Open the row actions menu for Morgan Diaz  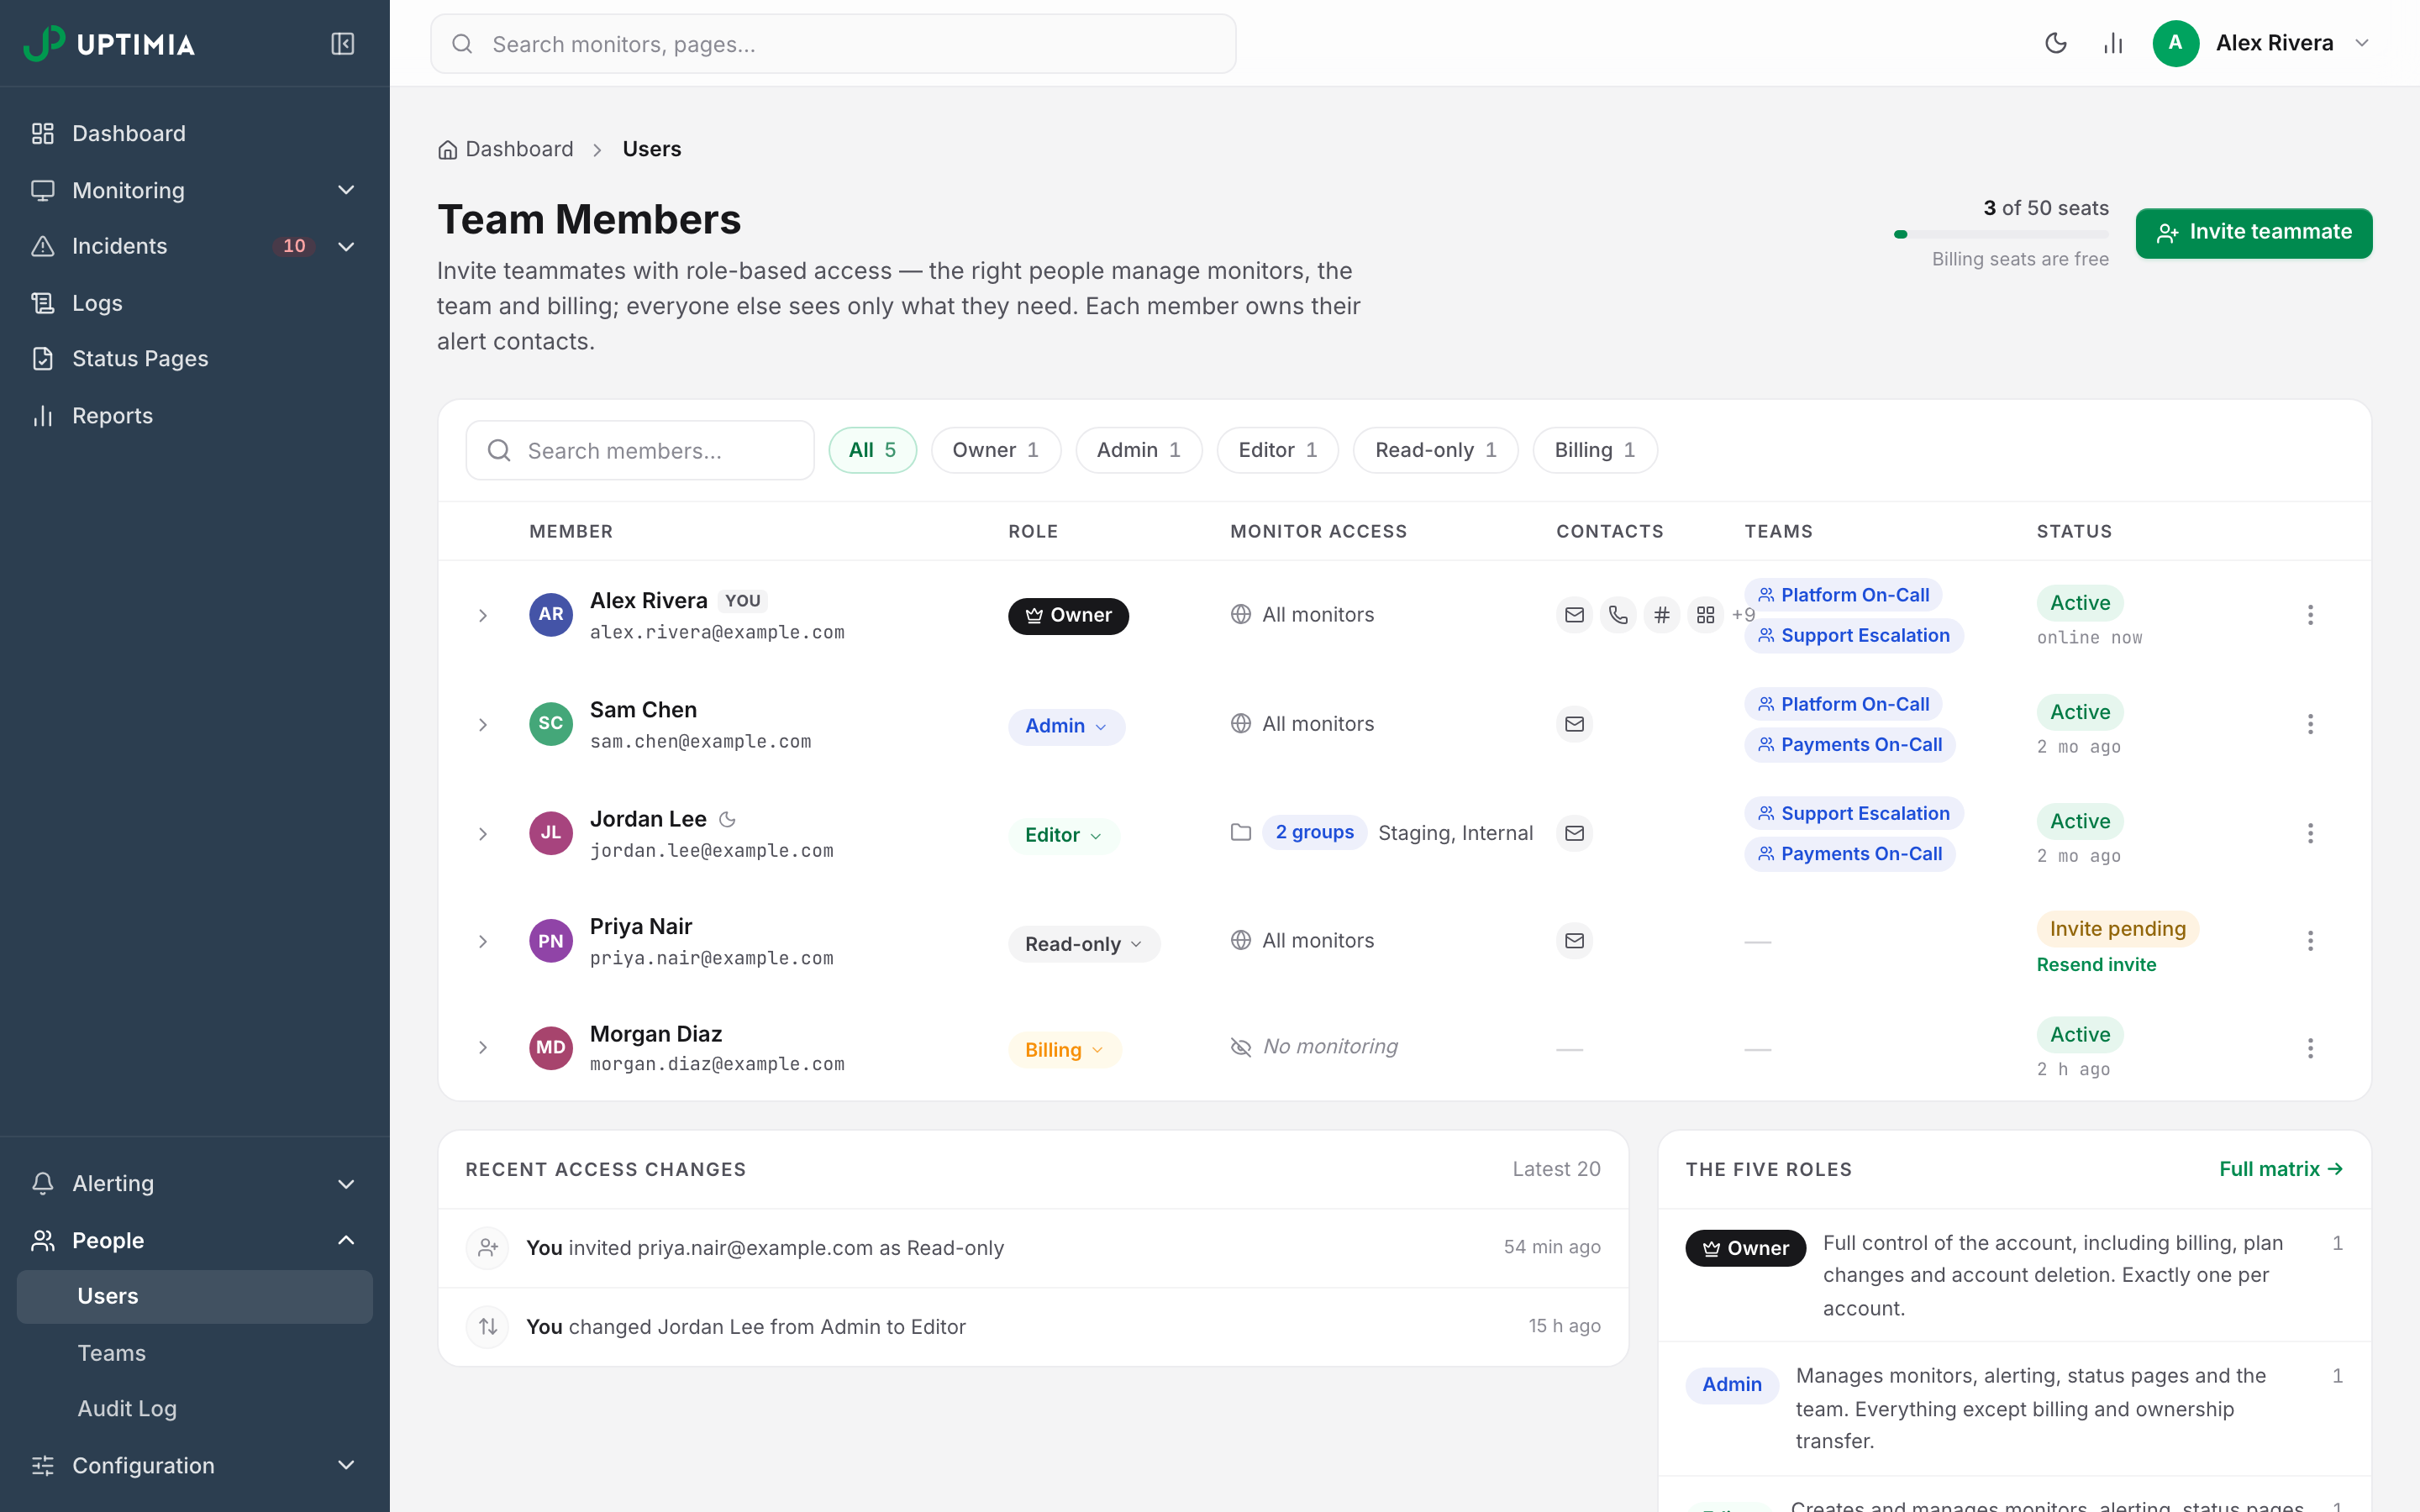(x=2310, y=1048)
